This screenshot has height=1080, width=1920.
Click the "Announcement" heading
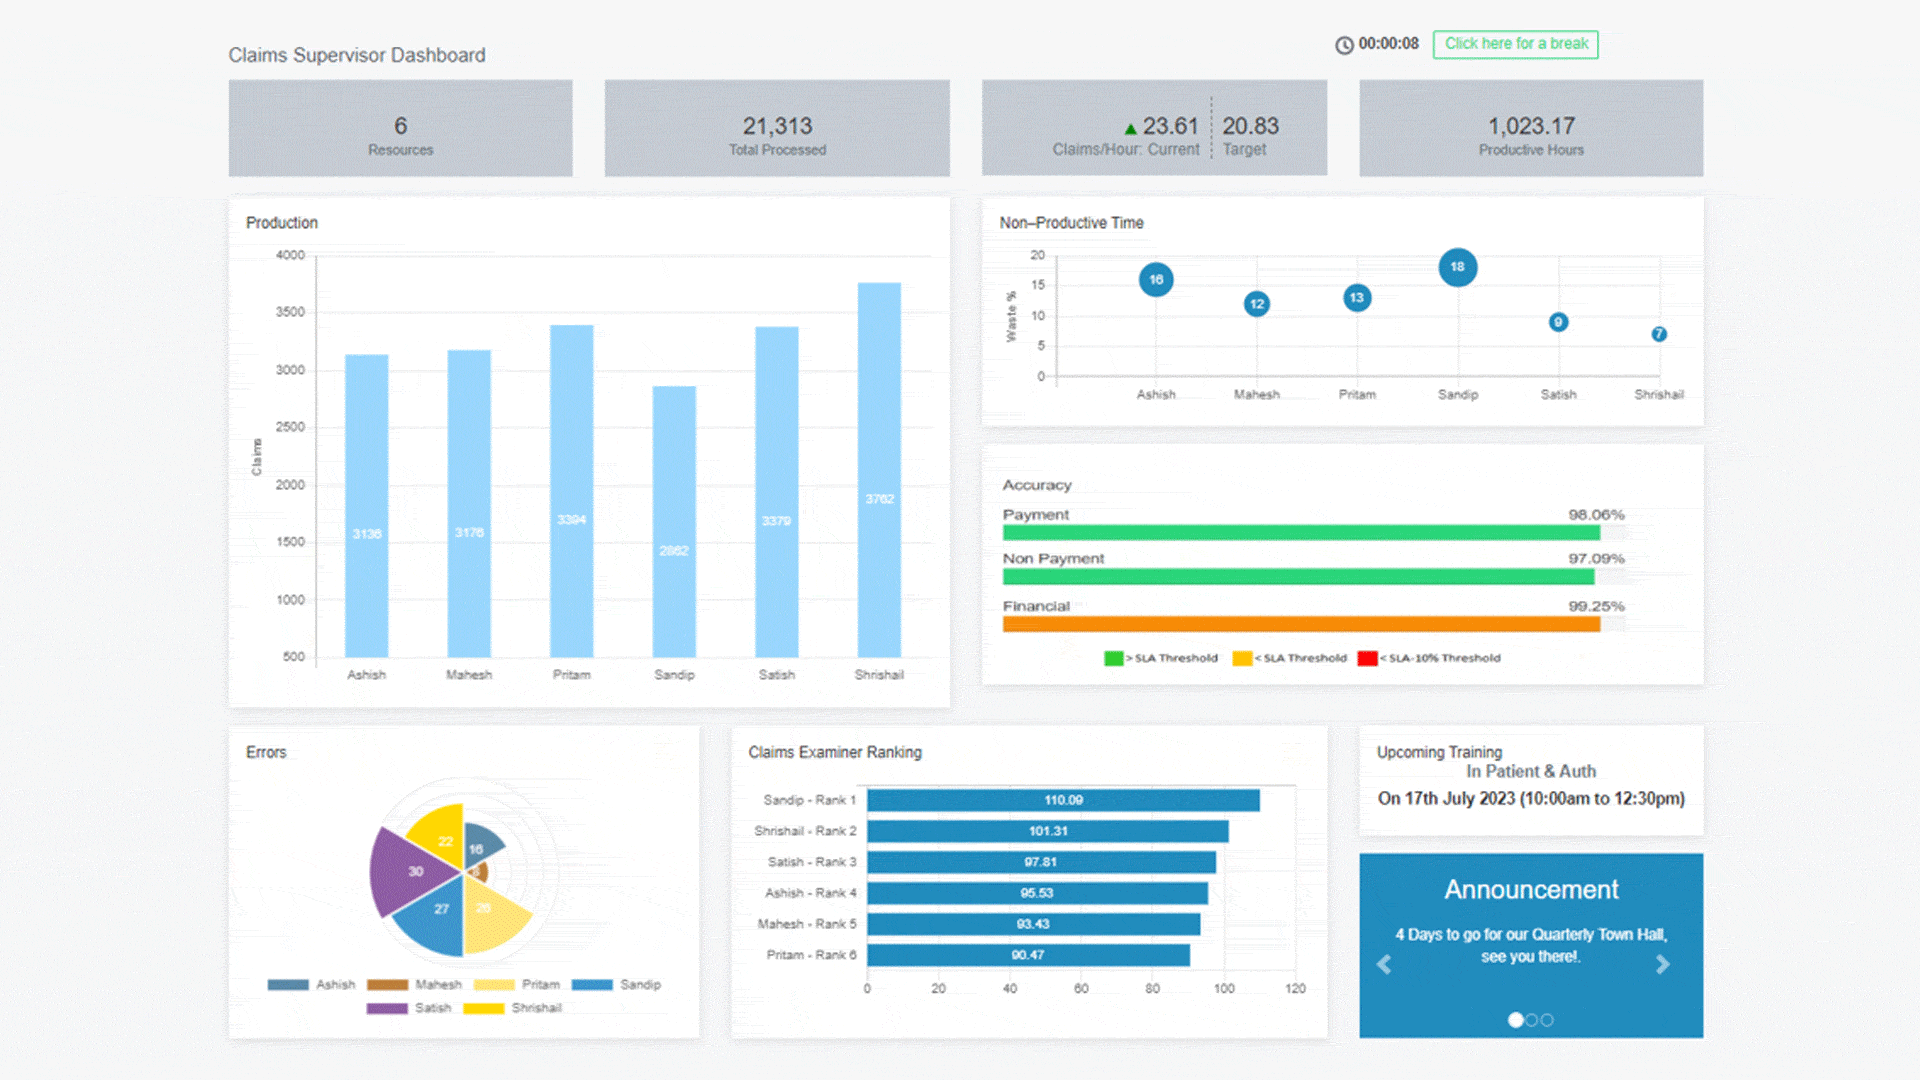1531,890
